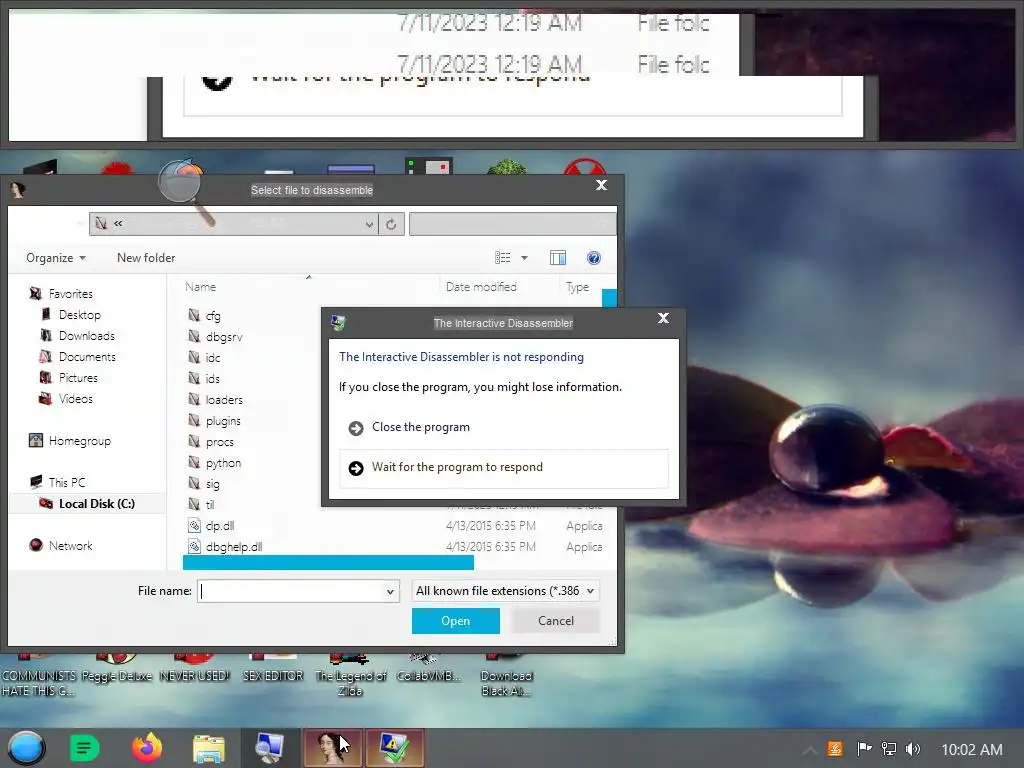Viewport: 1024px width, 768px height.
Task: Click Cancel in the file dialog
Action: tap(556, 620)
